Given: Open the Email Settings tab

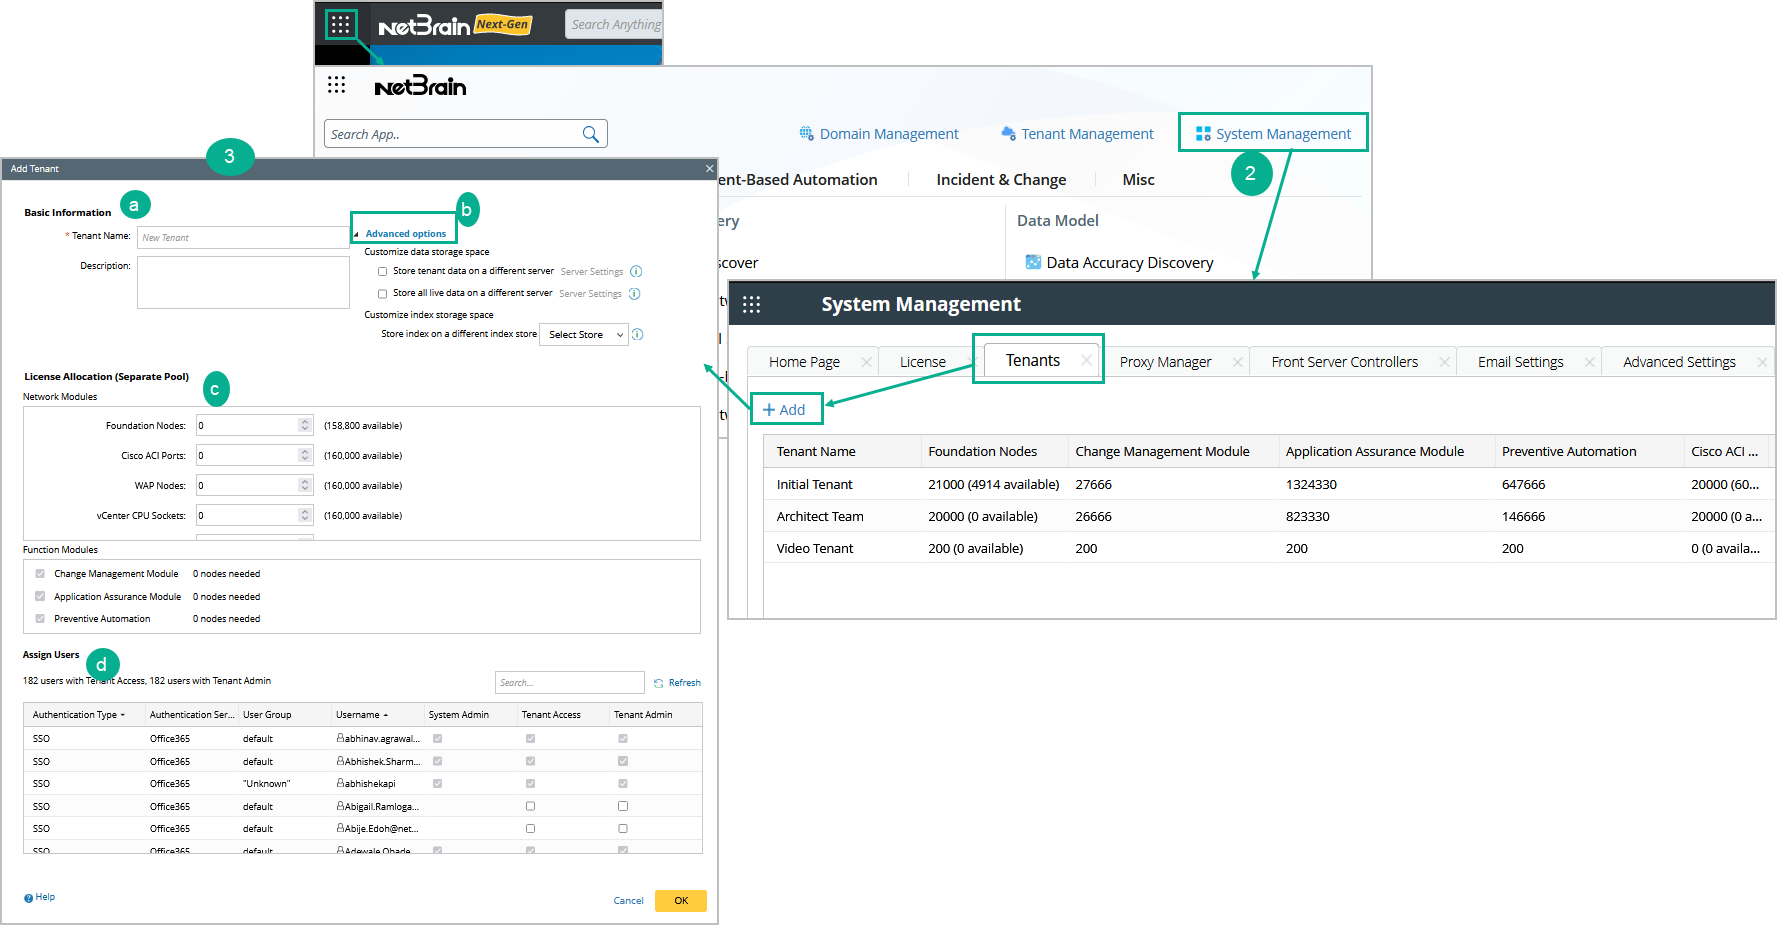Looking at the screenshot, I should click(1520, 362).
